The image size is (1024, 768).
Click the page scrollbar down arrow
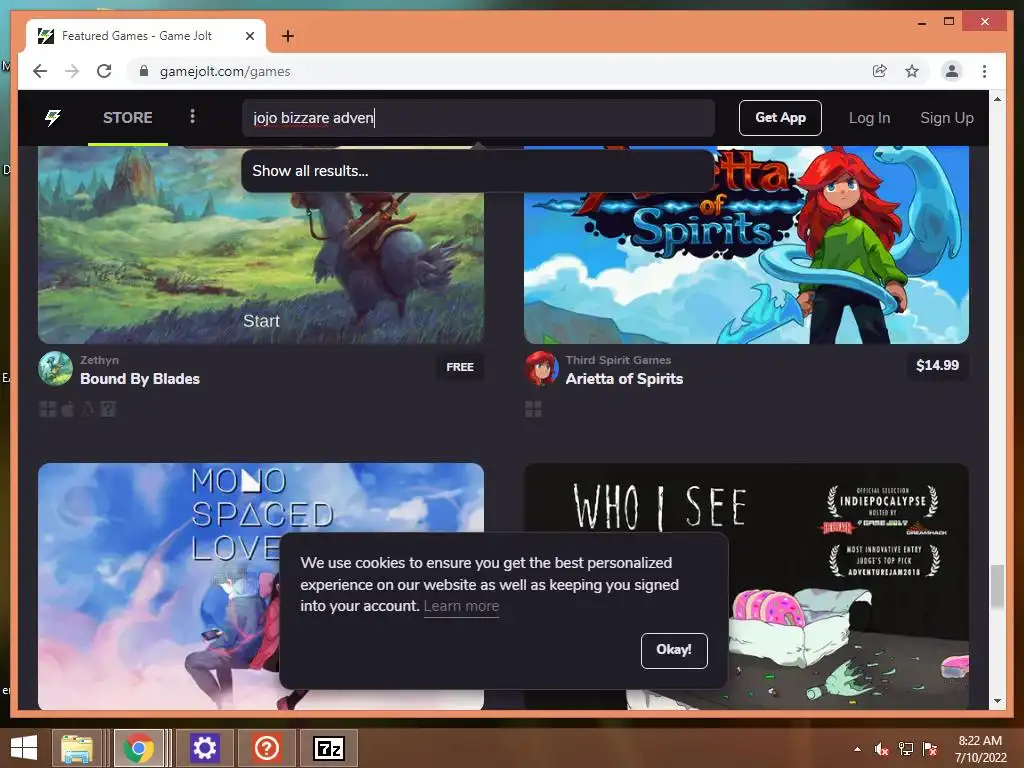(997, 701)
